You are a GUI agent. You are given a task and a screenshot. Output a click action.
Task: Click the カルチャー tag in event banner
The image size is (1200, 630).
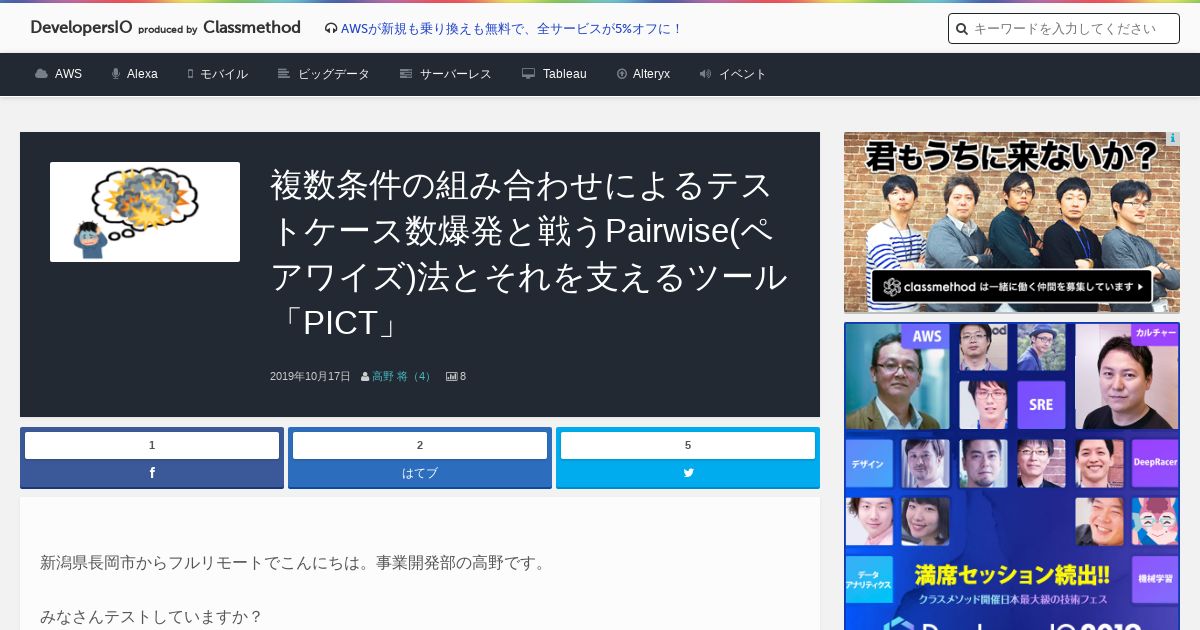pyautogui.click(x=1156, y=336)
